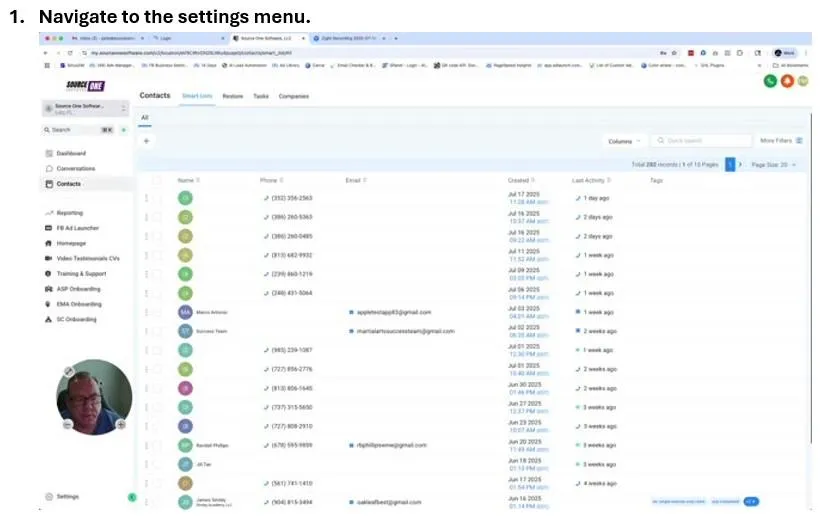The height and width of the screenshot is (523, 826).
Task: Select the Marco Antonio row checkbox
Action: (x=156, y=312)
